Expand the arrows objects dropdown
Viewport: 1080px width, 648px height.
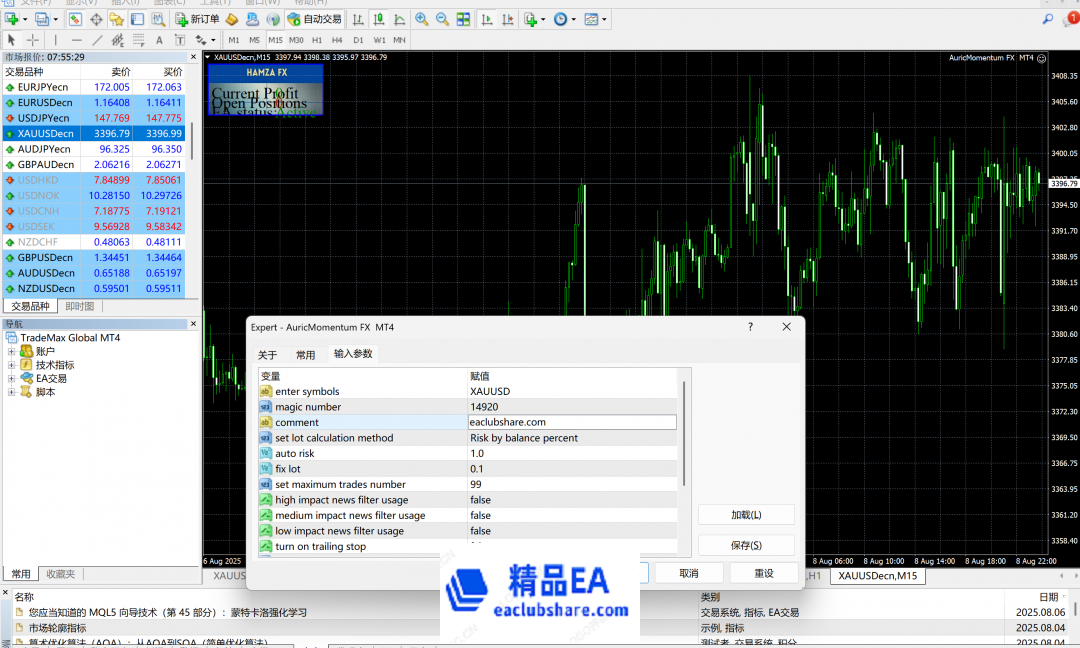click(213, 40)
